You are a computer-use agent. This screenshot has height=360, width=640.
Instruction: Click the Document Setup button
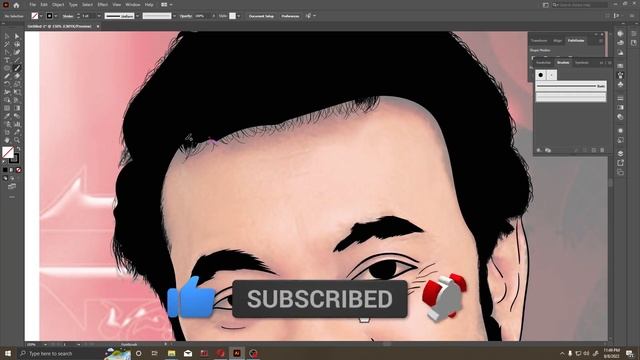(x=261, y=16)
